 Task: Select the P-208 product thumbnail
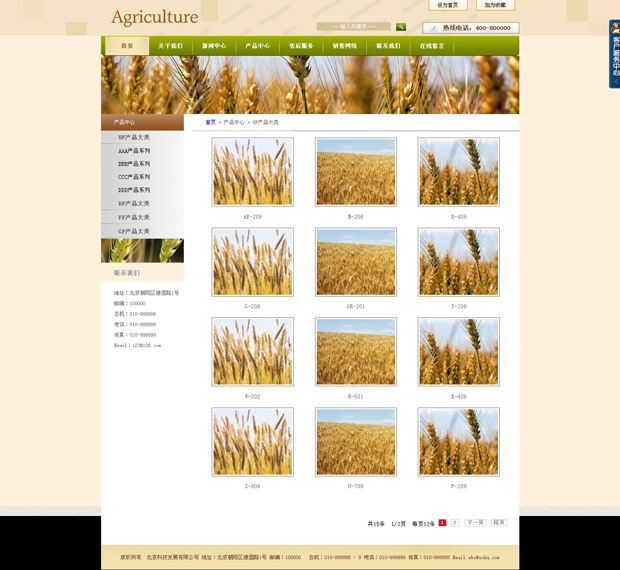tap(458, 442)
